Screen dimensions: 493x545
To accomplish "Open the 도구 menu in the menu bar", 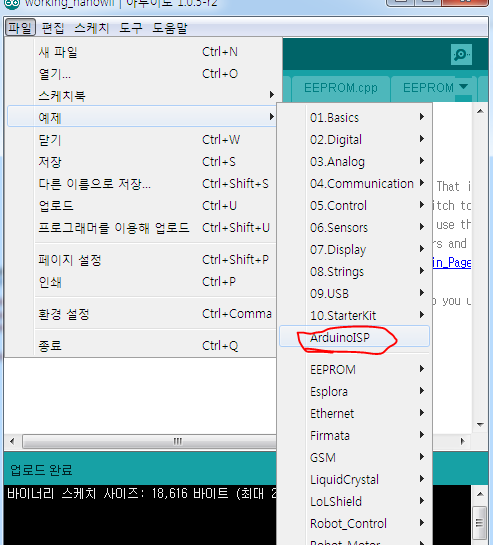I will pyautogui.click(x=131, y=28).
